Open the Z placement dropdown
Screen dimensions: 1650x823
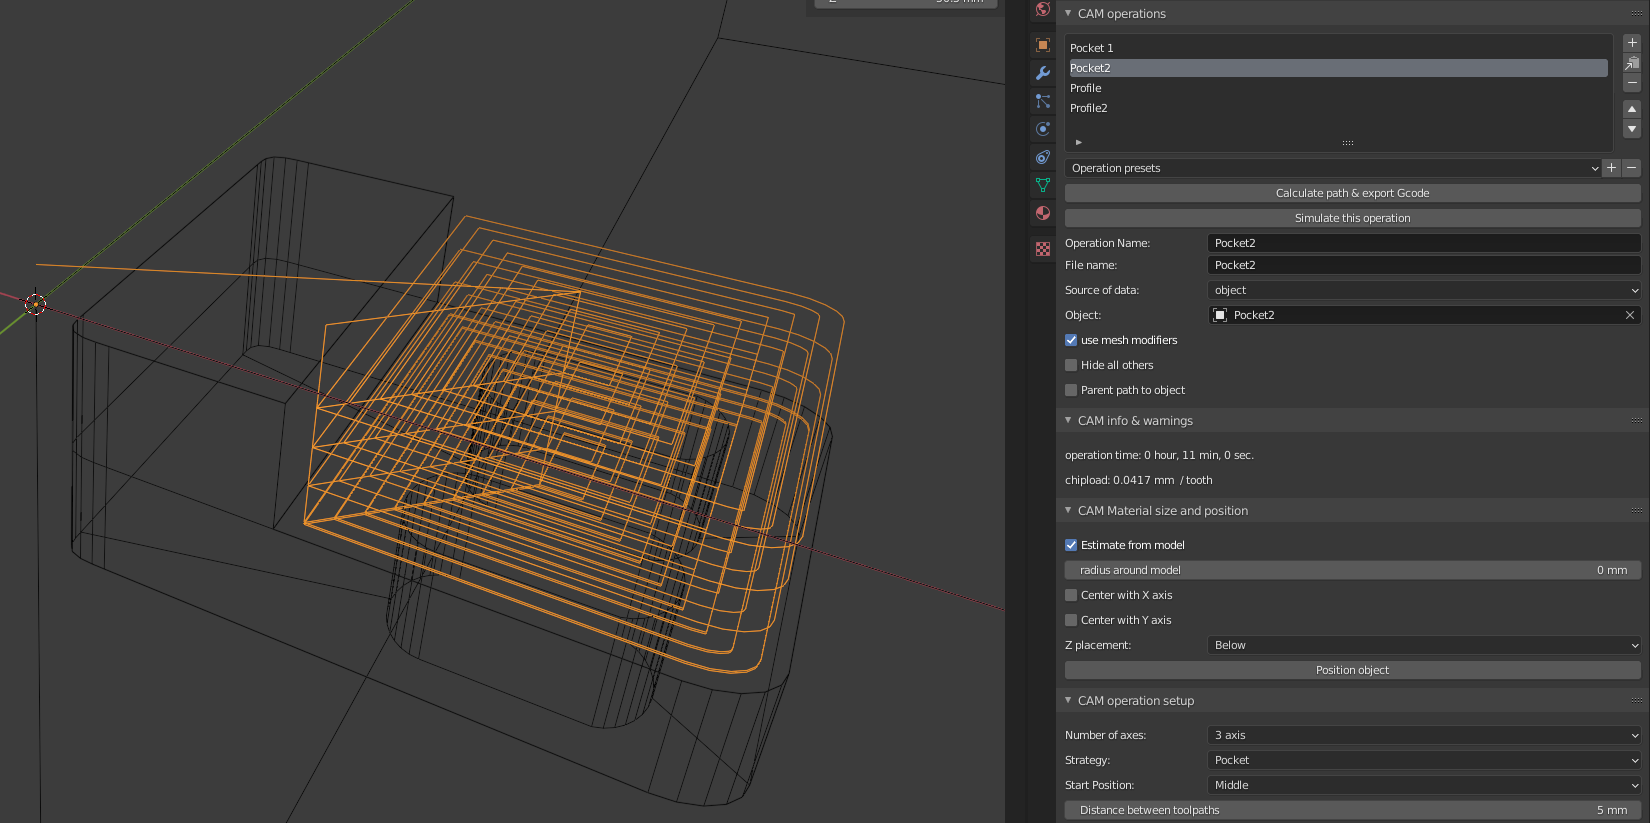tap(1423, 645)
